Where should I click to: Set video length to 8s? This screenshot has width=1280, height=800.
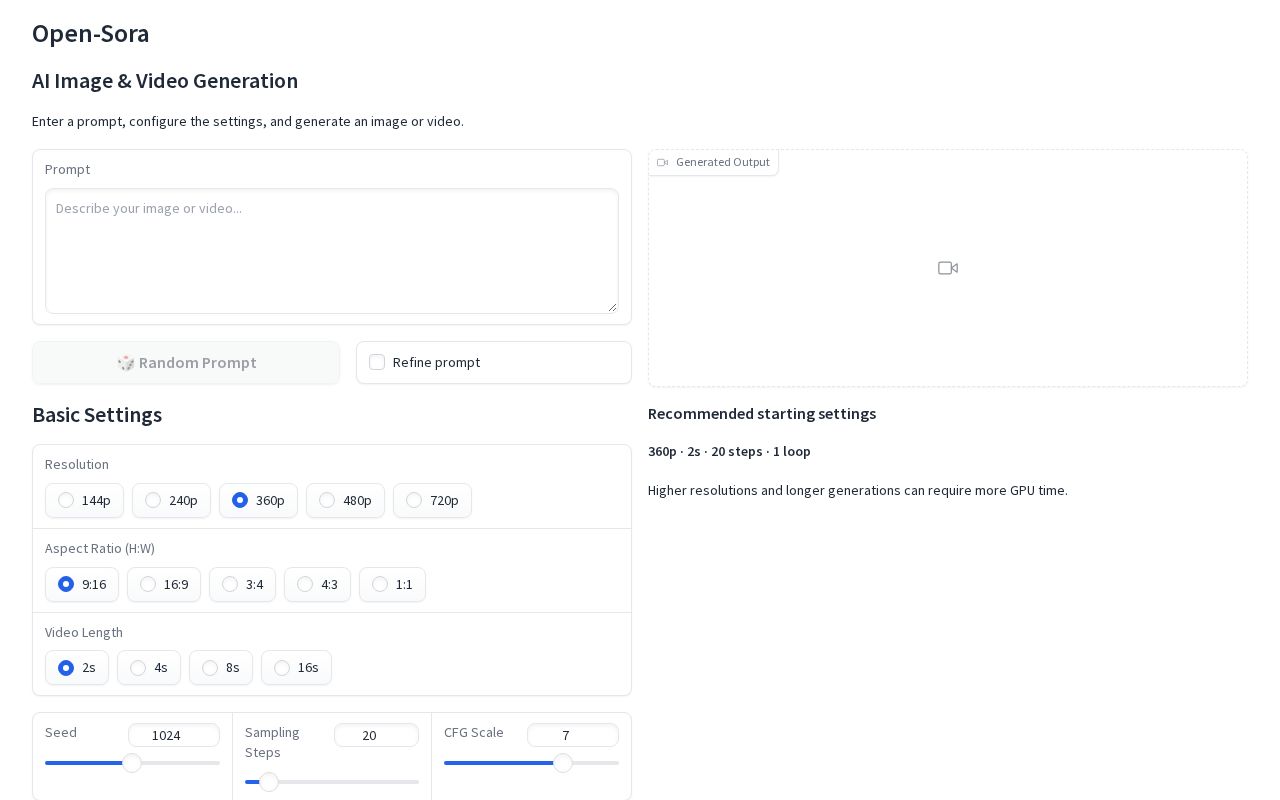pyautogui.click(x=221, y=667)
